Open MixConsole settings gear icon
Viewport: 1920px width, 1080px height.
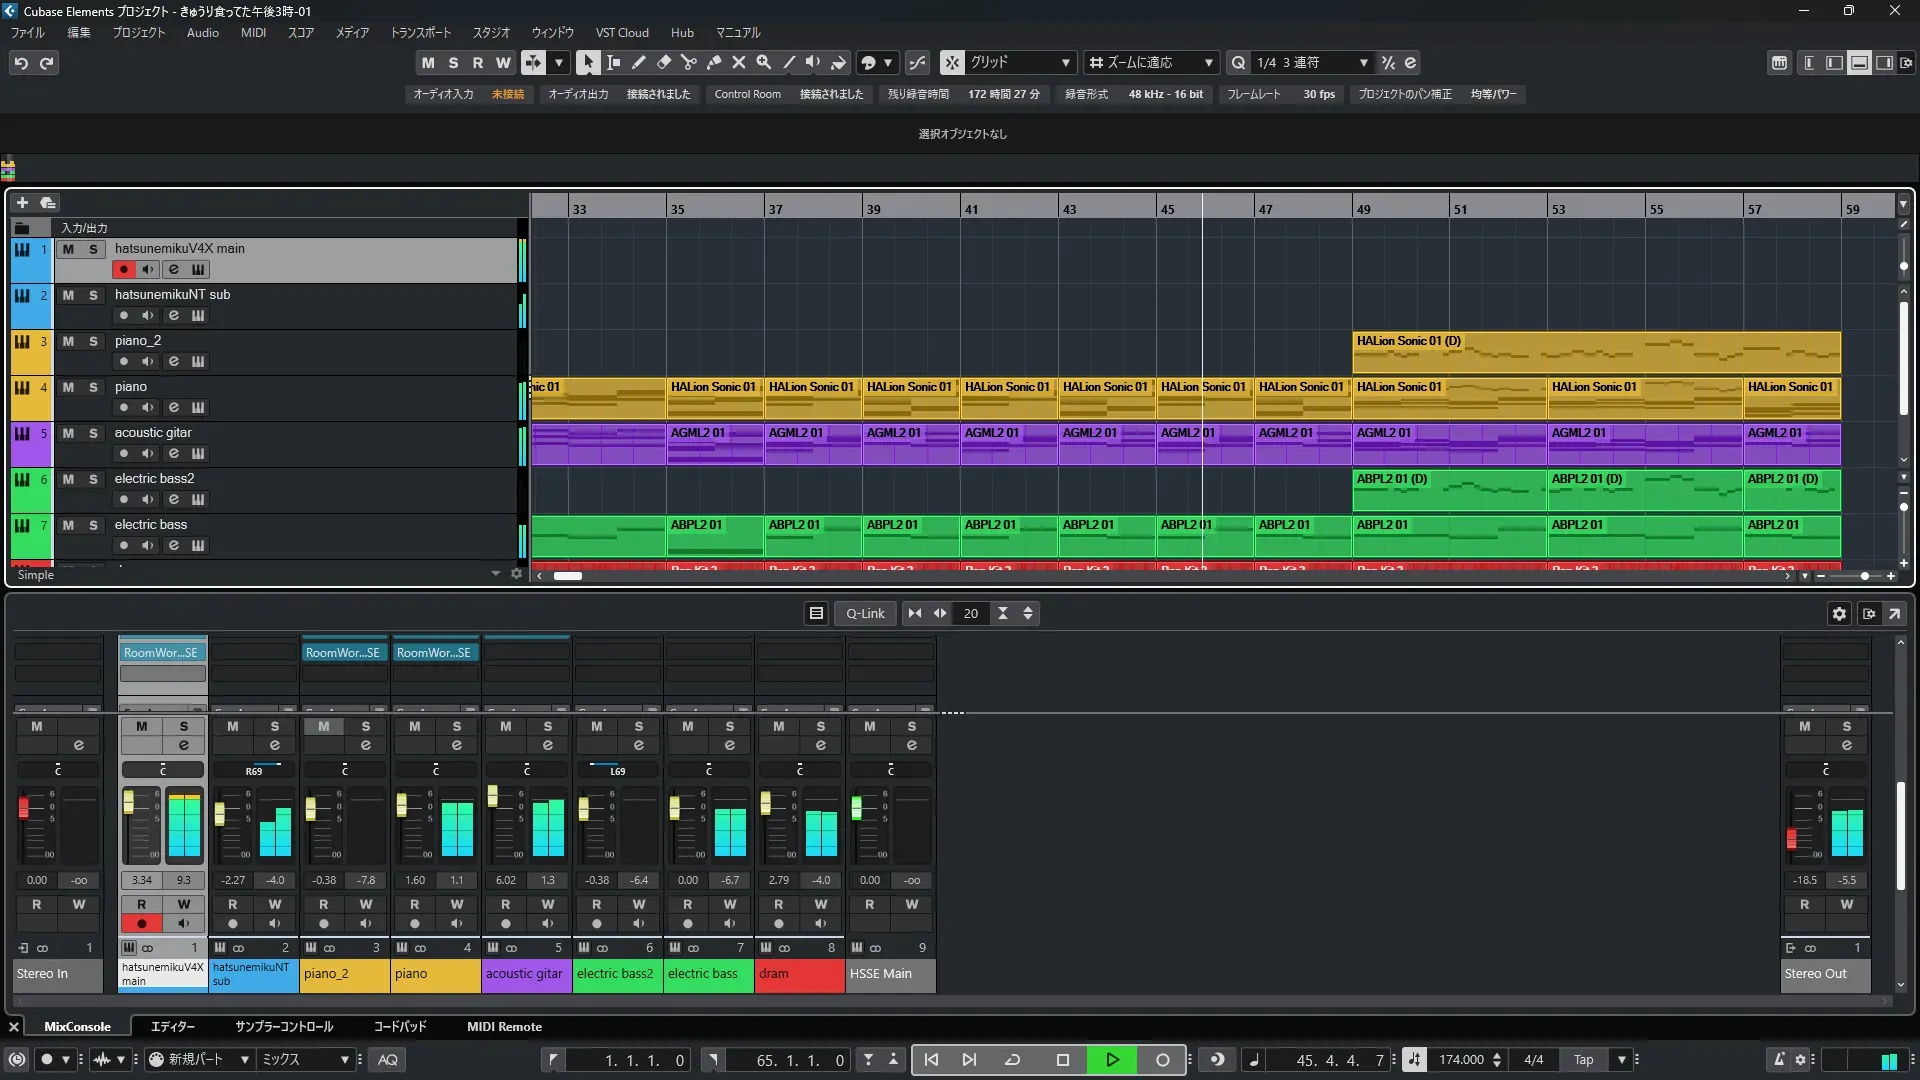pos(1839,614)
